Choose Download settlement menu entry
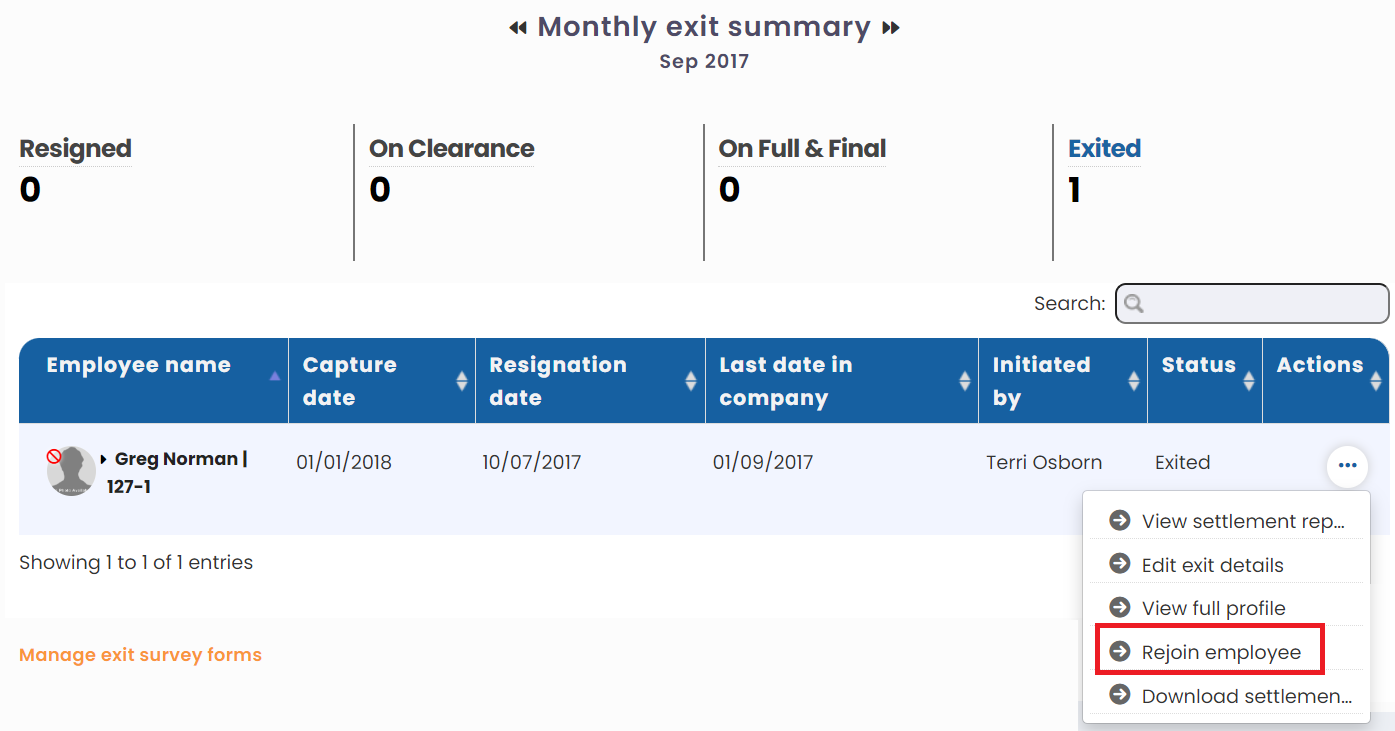The height and width of the screenshot is (731, 1395). (1229, 696)
